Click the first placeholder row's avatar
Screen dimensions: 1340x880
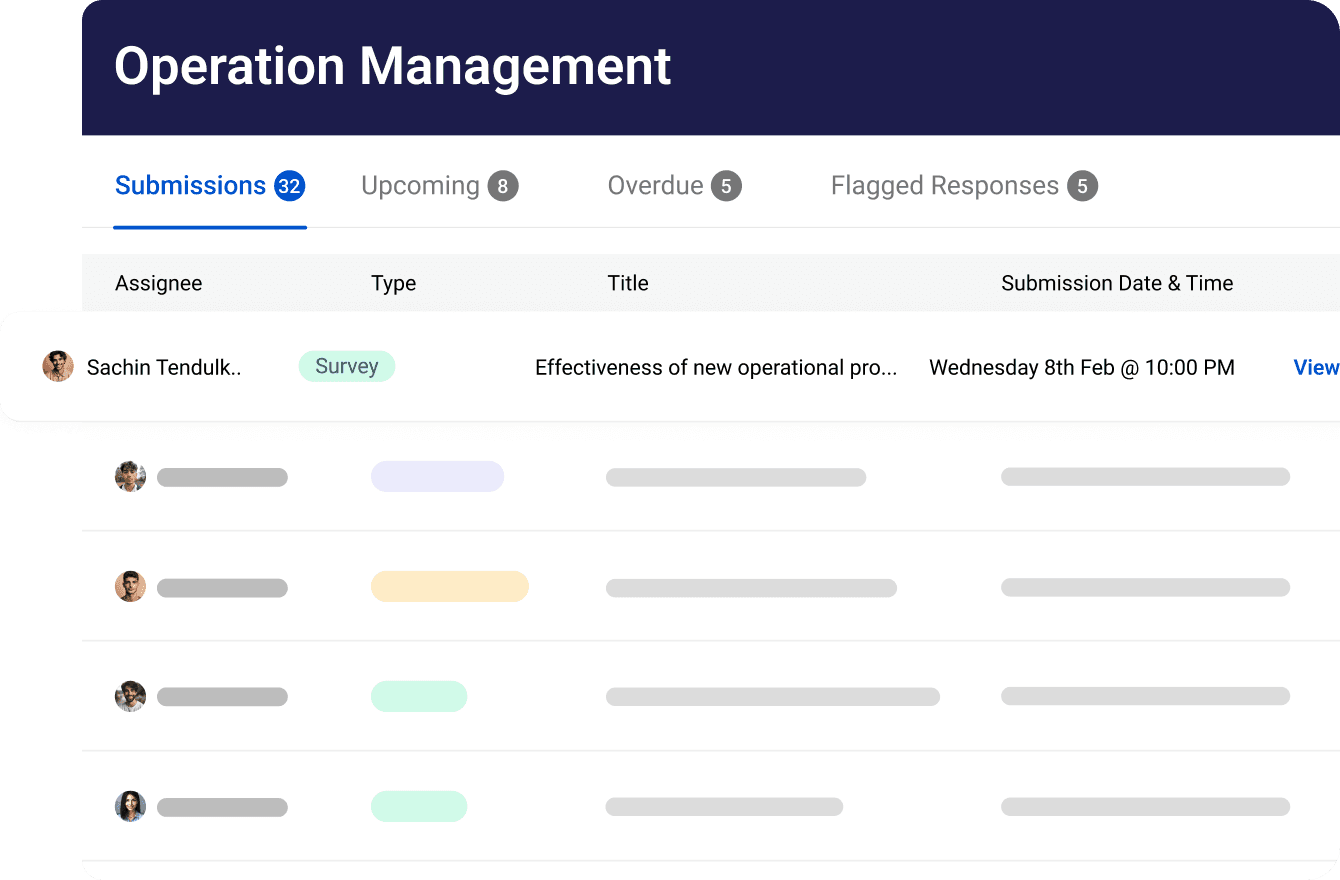pos(130,477)
